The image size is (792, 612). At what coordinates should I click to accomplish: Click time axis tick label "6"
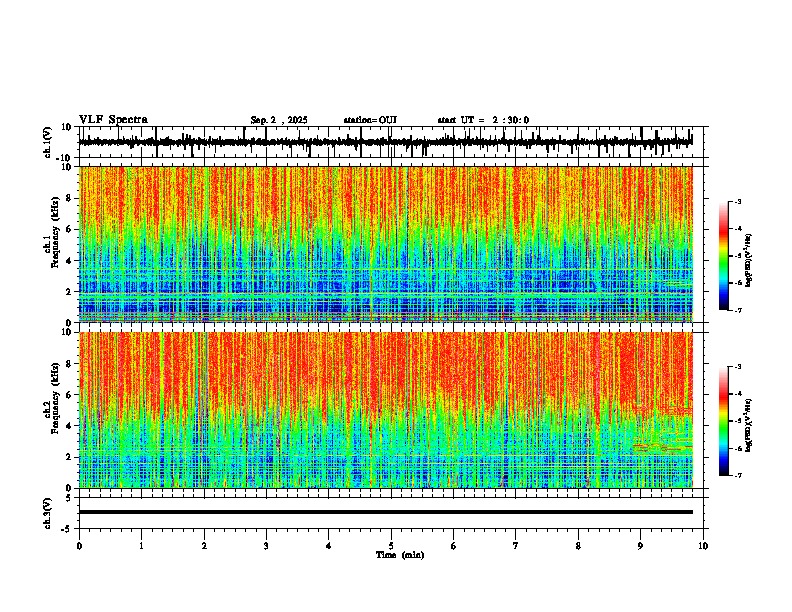(x=454, y=546)
